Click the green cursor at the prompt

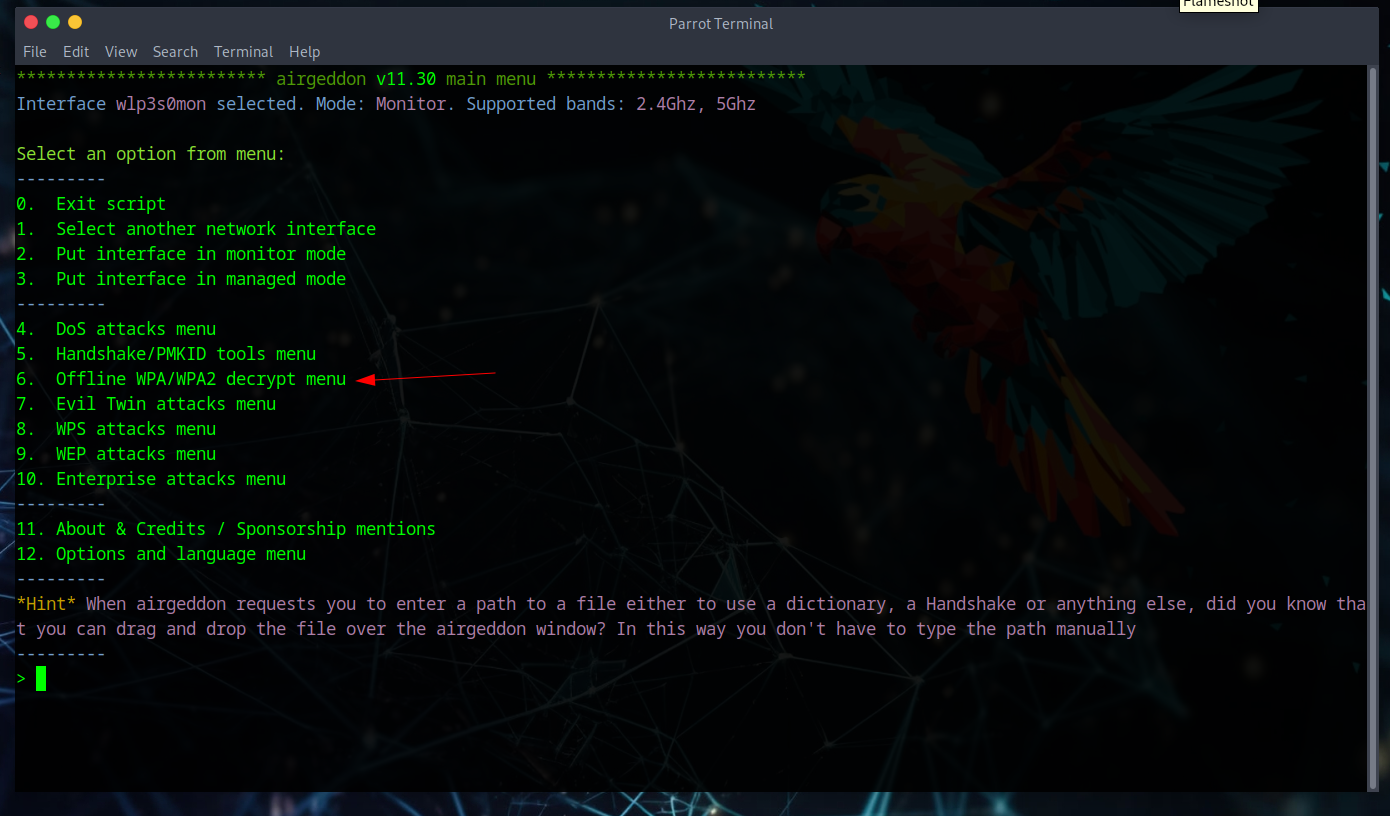click(41, 679)
